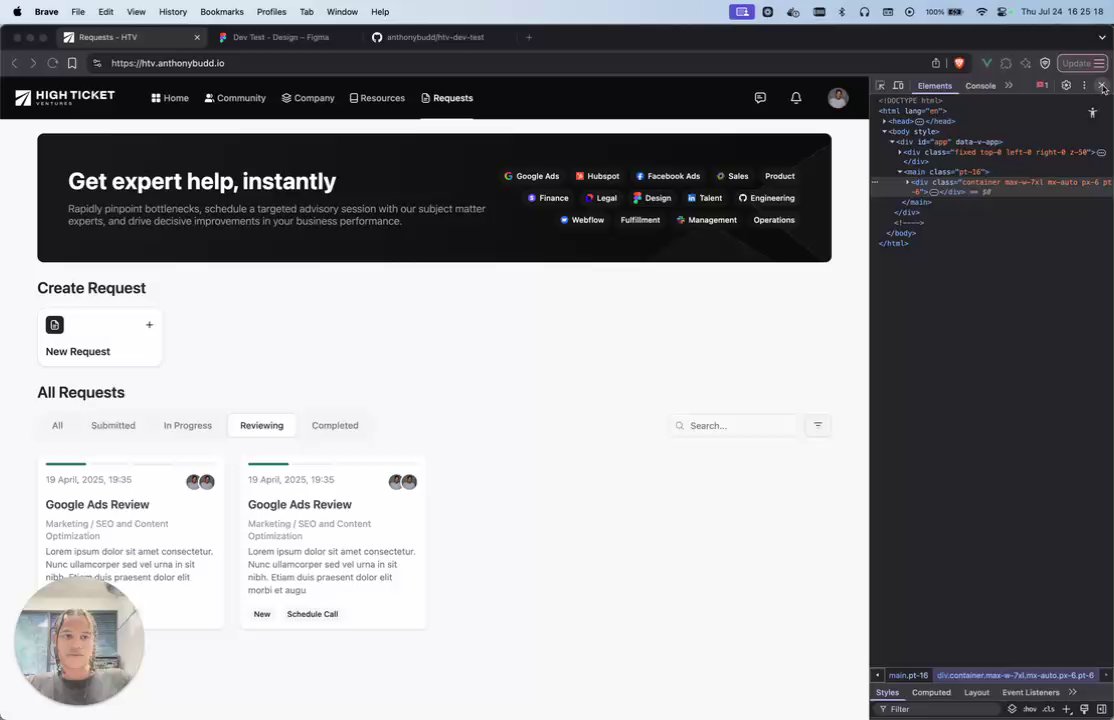
Task: Select main.pt-16 in the DevTools breadcrumb
Action: pos(908,675)
